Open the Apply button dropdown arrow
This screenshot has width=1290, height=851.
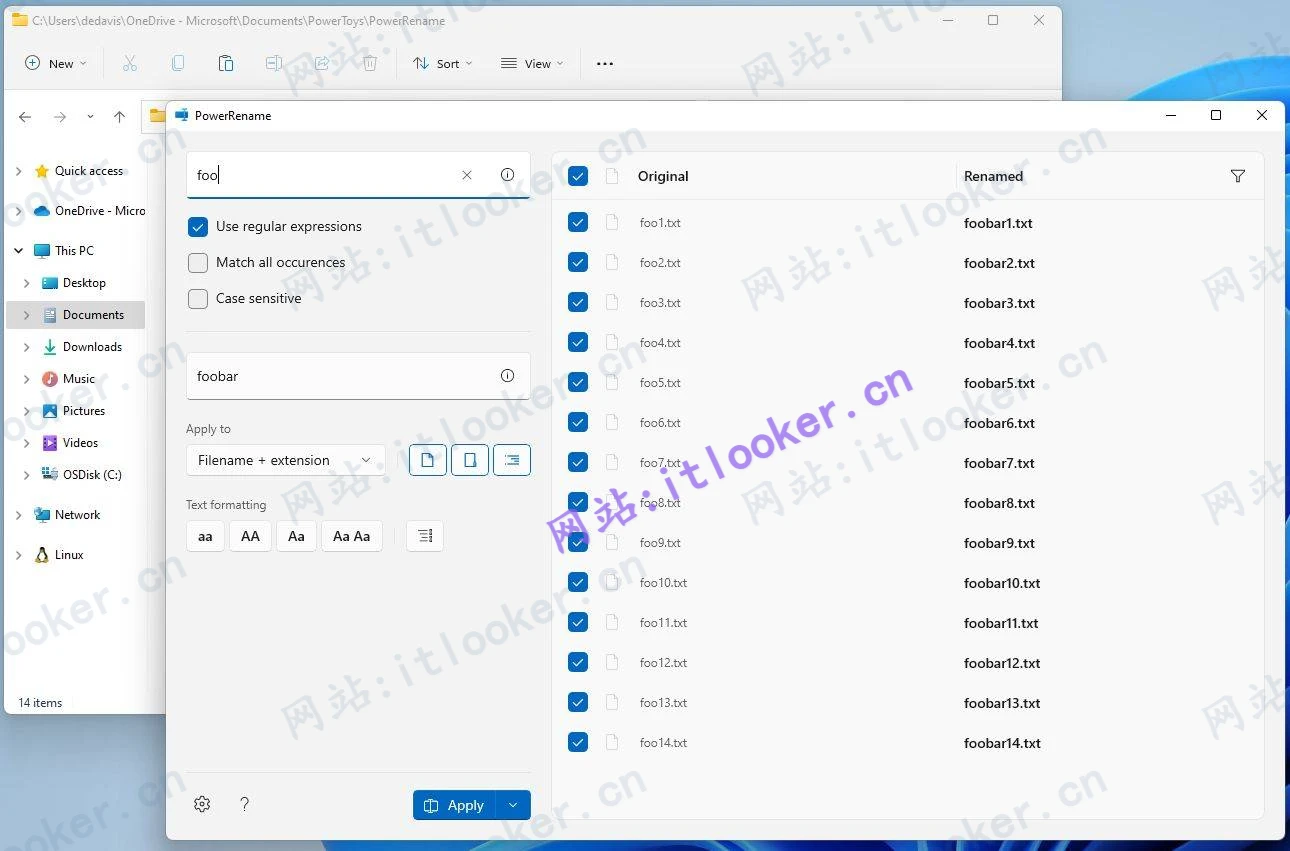pos(513,805)
